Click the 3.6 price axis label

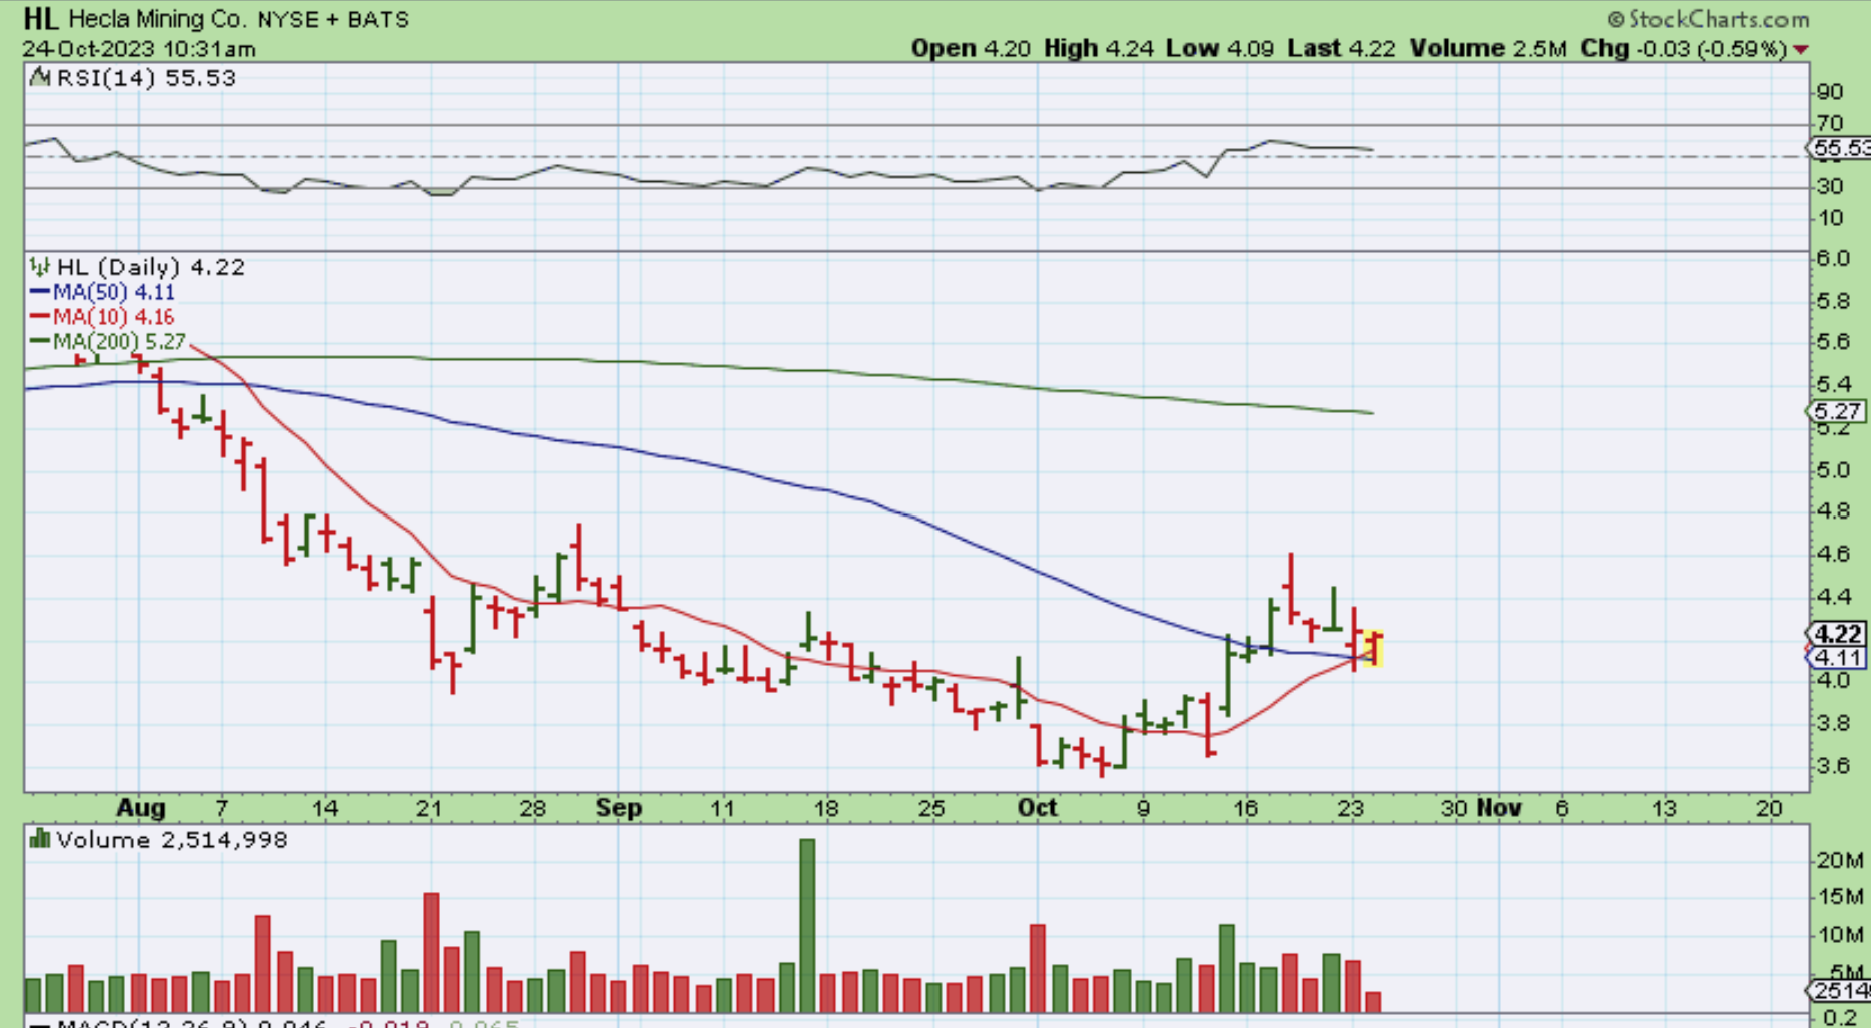[x=1833, y=766]
